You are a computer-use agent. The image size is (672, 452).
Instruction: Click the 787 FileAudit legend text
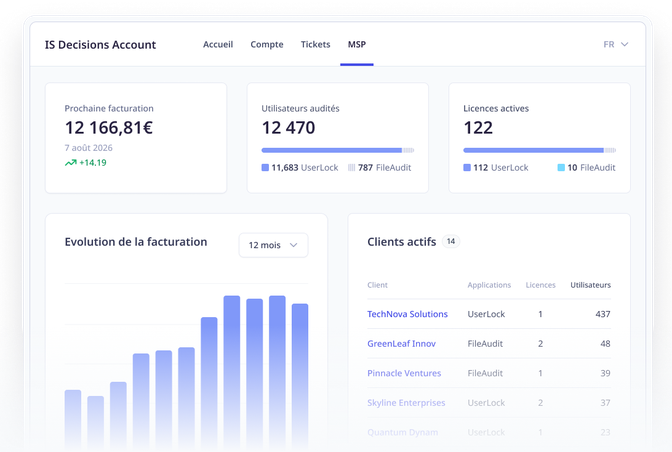(384, 168)
